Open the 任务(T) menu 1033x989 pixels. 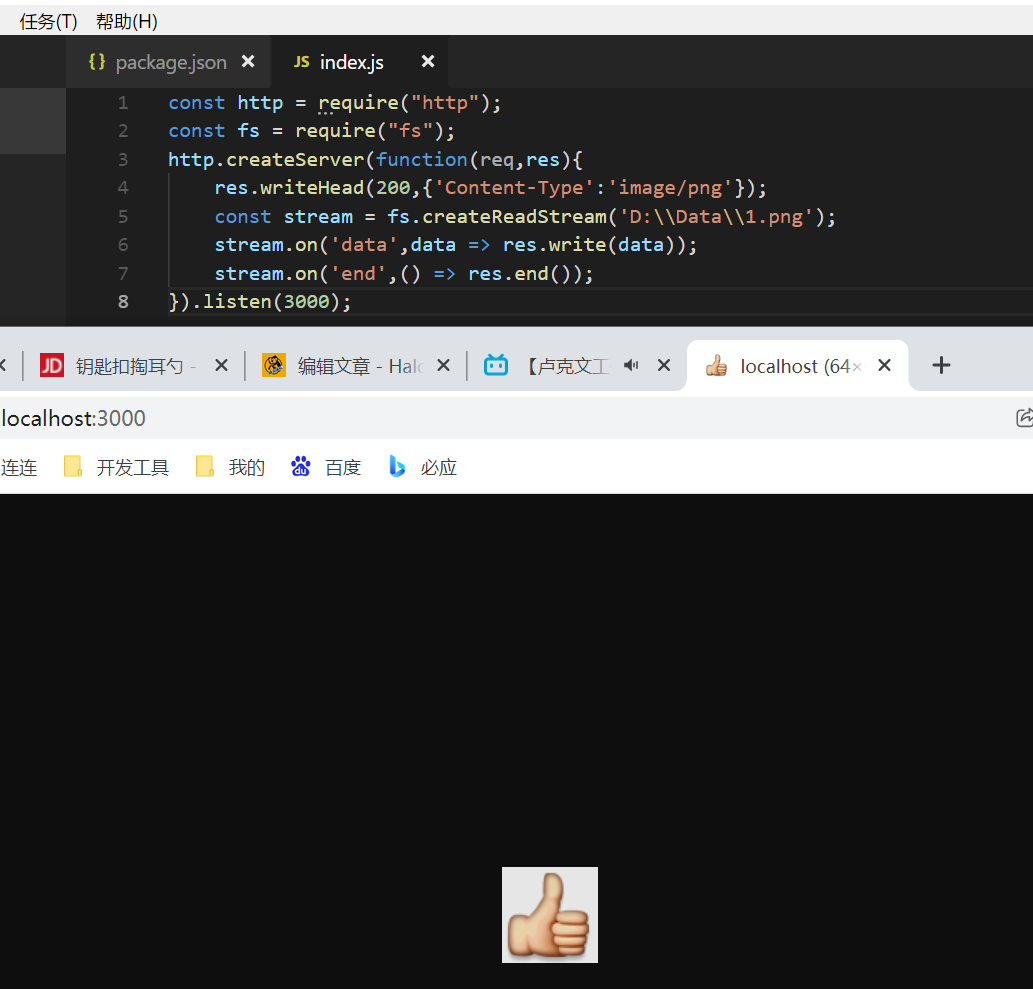coord(48,21)
